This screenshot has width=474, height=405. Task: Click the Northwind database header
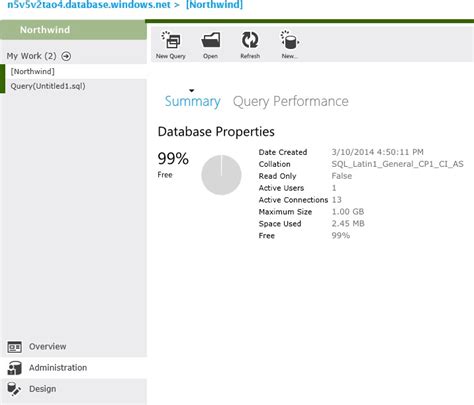[x=73, y=30]
